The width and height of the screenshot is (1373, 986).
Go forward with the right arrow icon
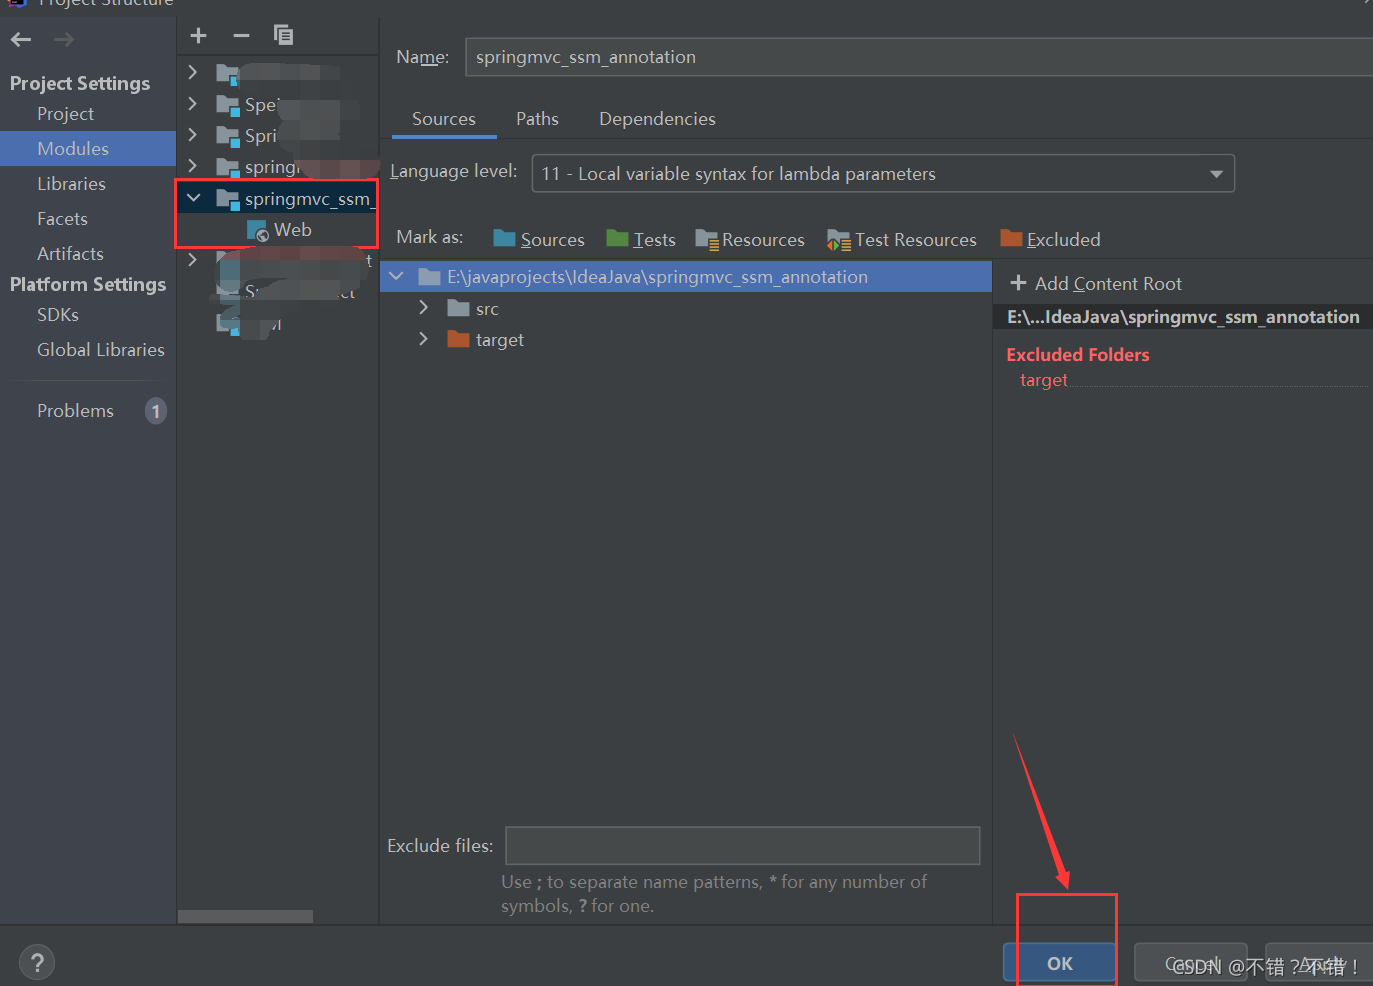coord(64,40)
